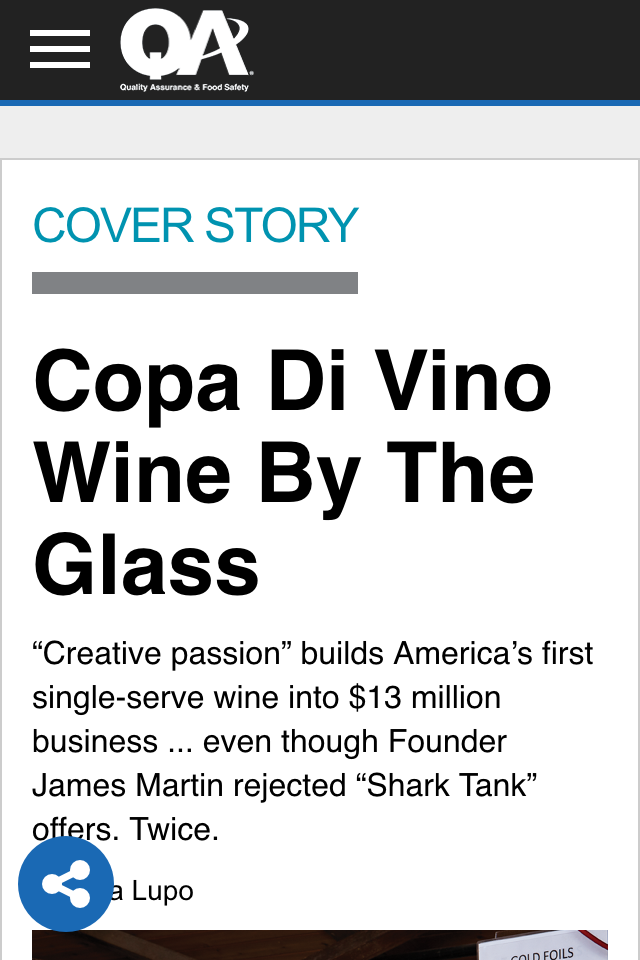Click the 'Copa Di Vino' headline line
Image resolution: width=640 pixels, height=960 pixels.
(x=293, y=382)
